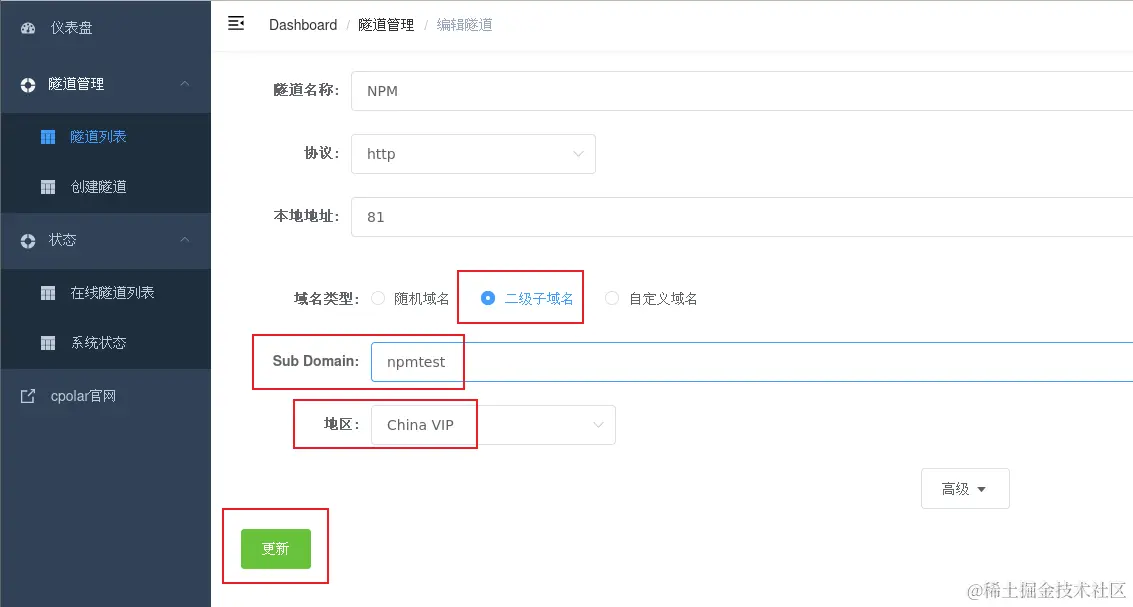The width and height of the screenshot is (1133, 607).
Task: Click the table icon beside 隧道列表
Action: coord(48,137)
